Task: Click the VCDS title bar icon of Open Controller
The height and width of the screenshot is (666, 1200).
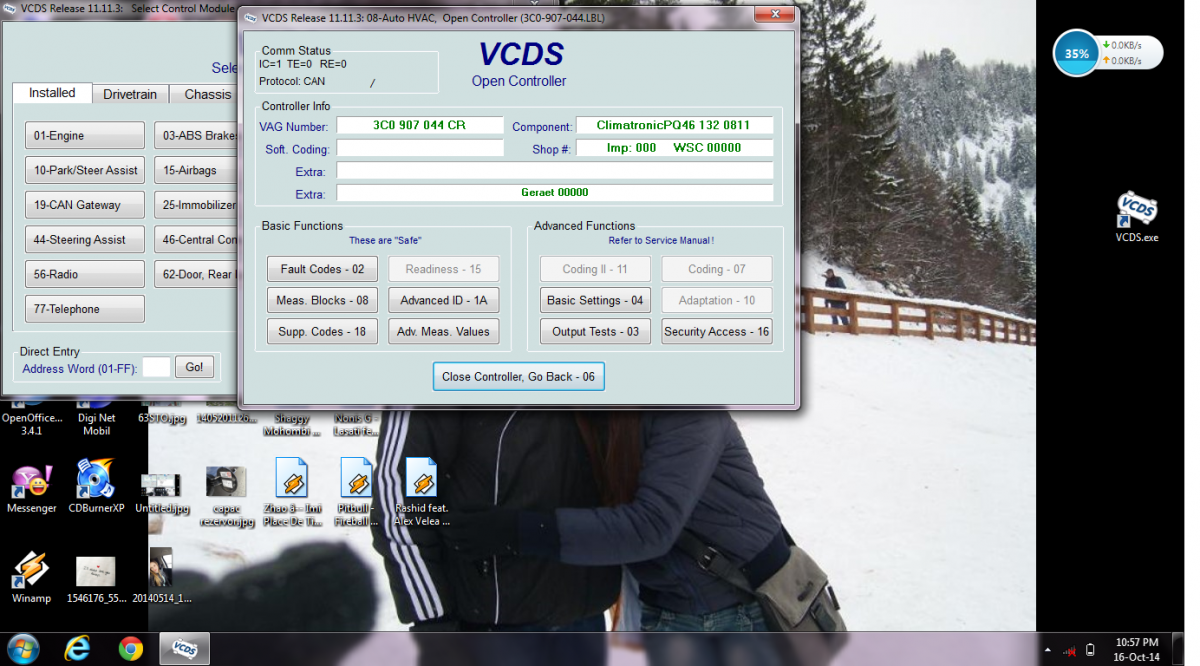Action: pos(251,18)
